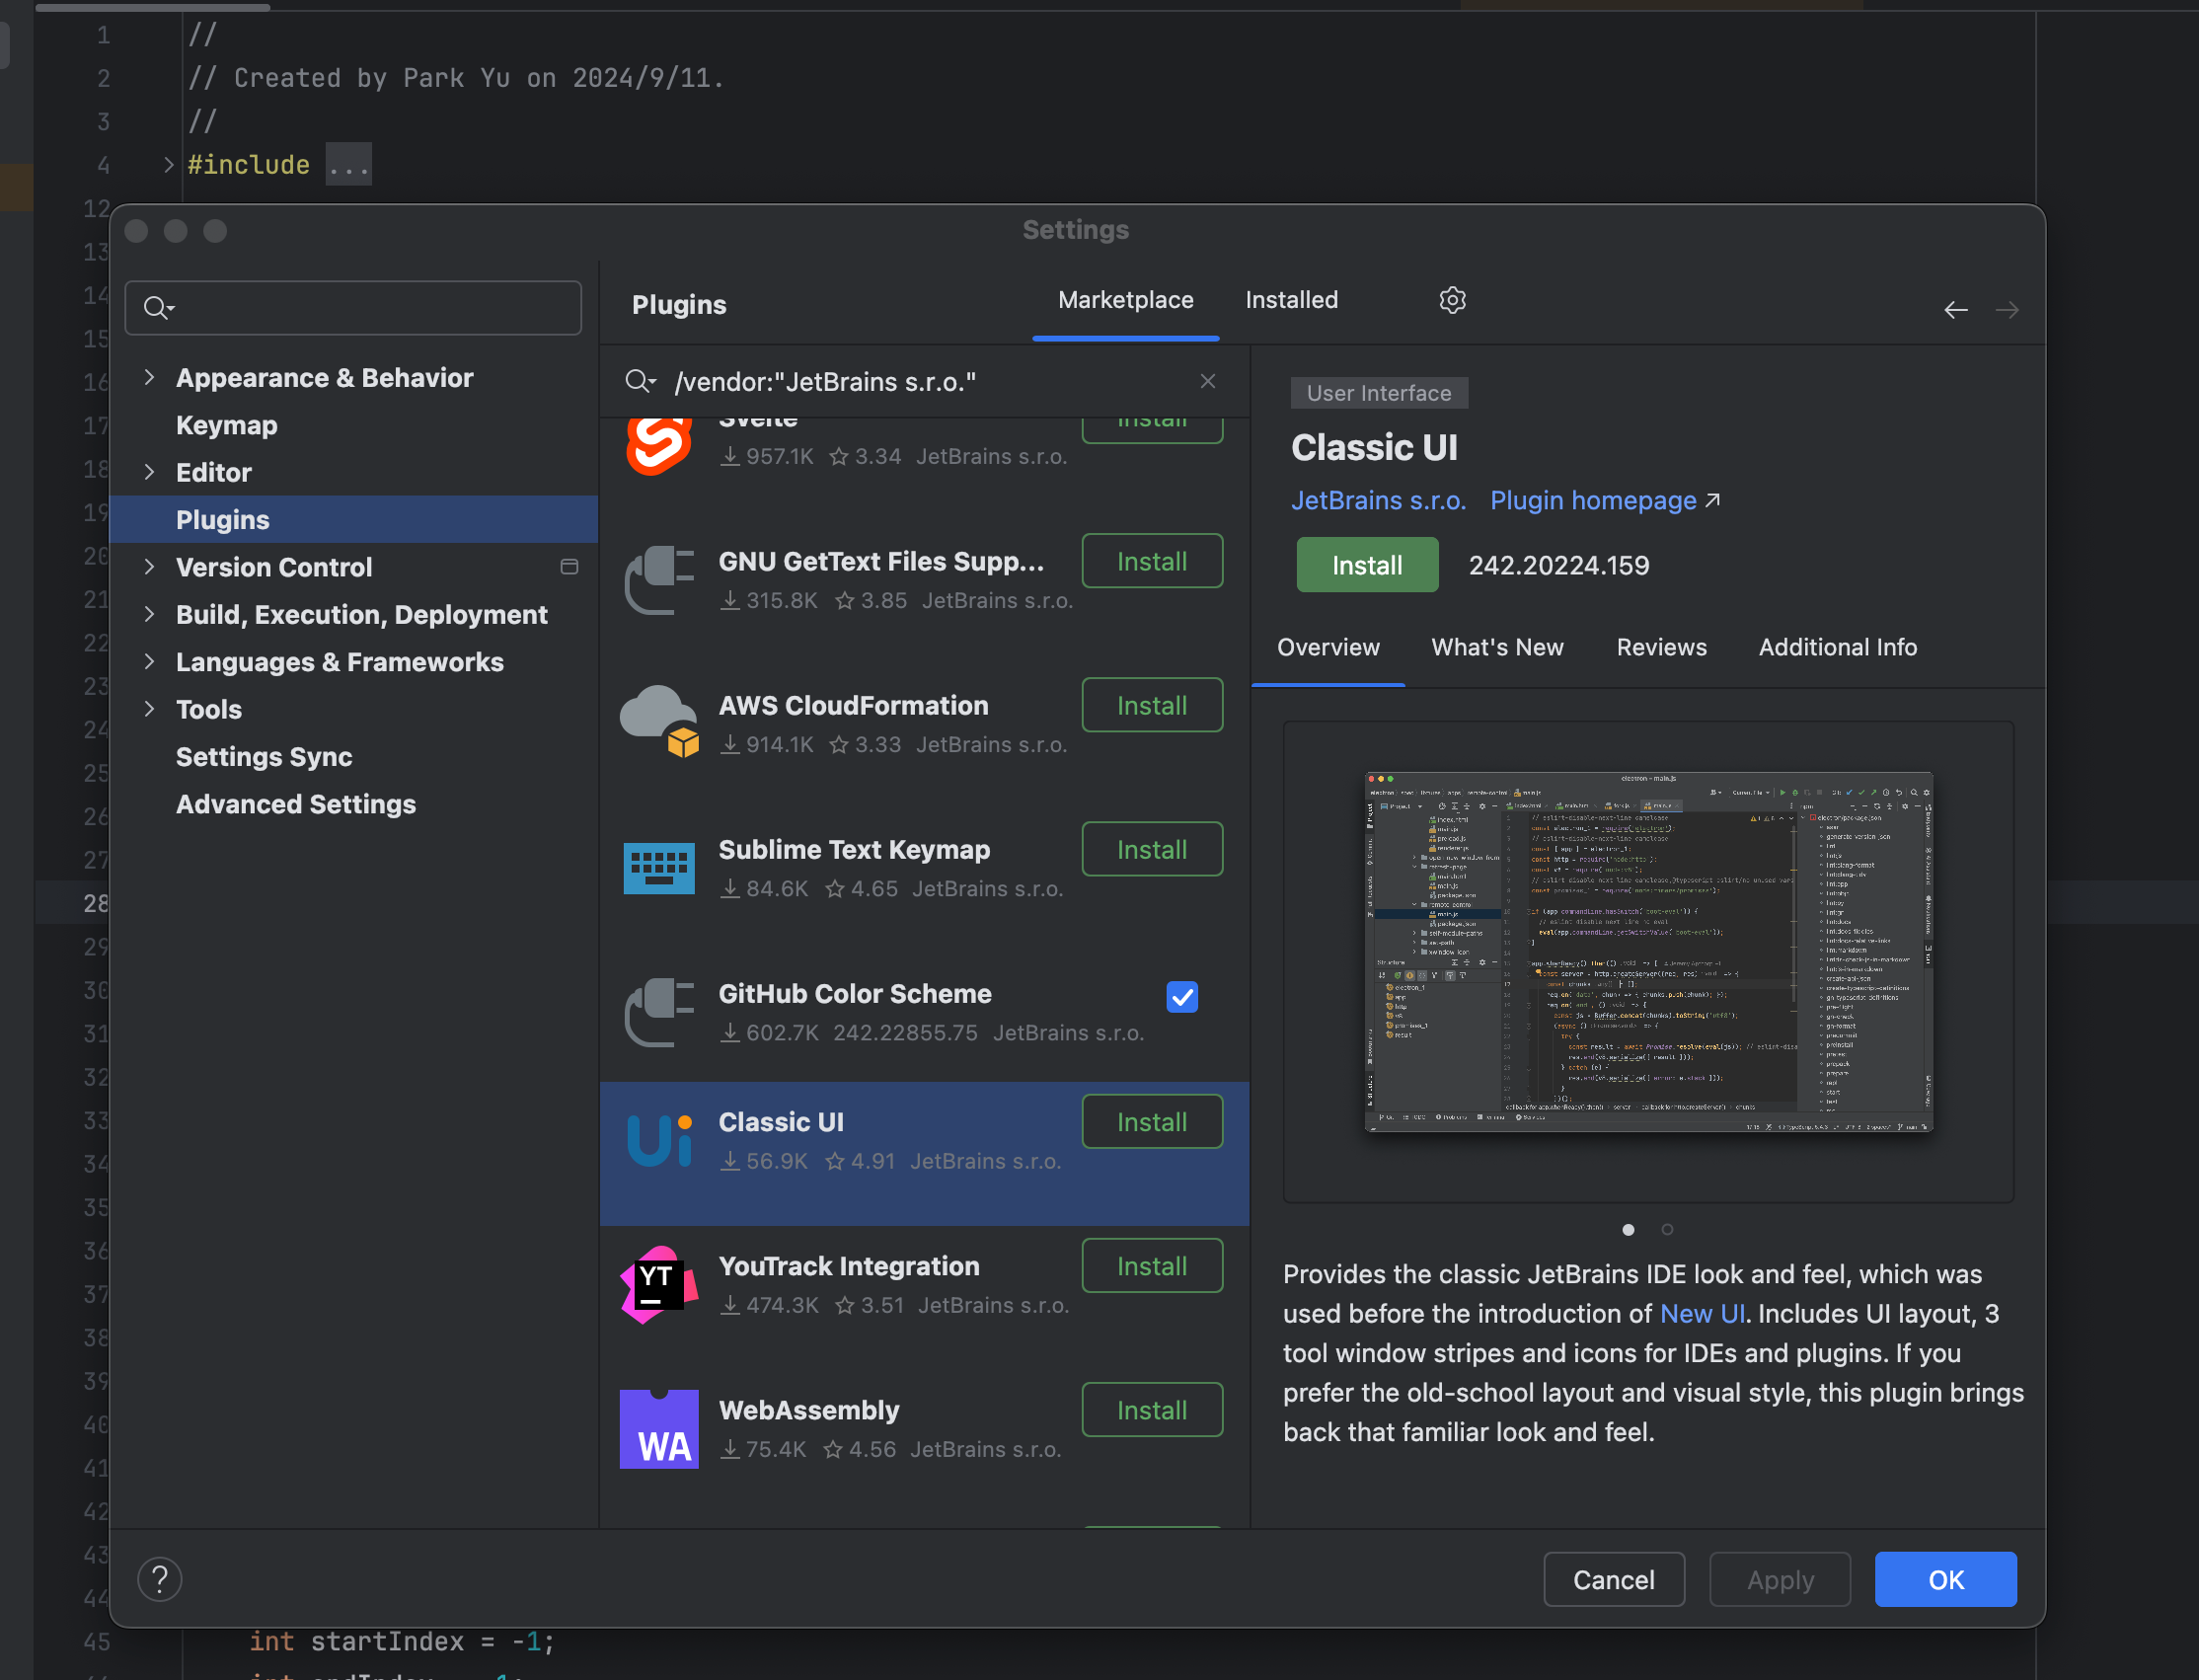Select the Sublime Text Keymap icon
Screen dimensions: 2199x1680
(658, 866)
